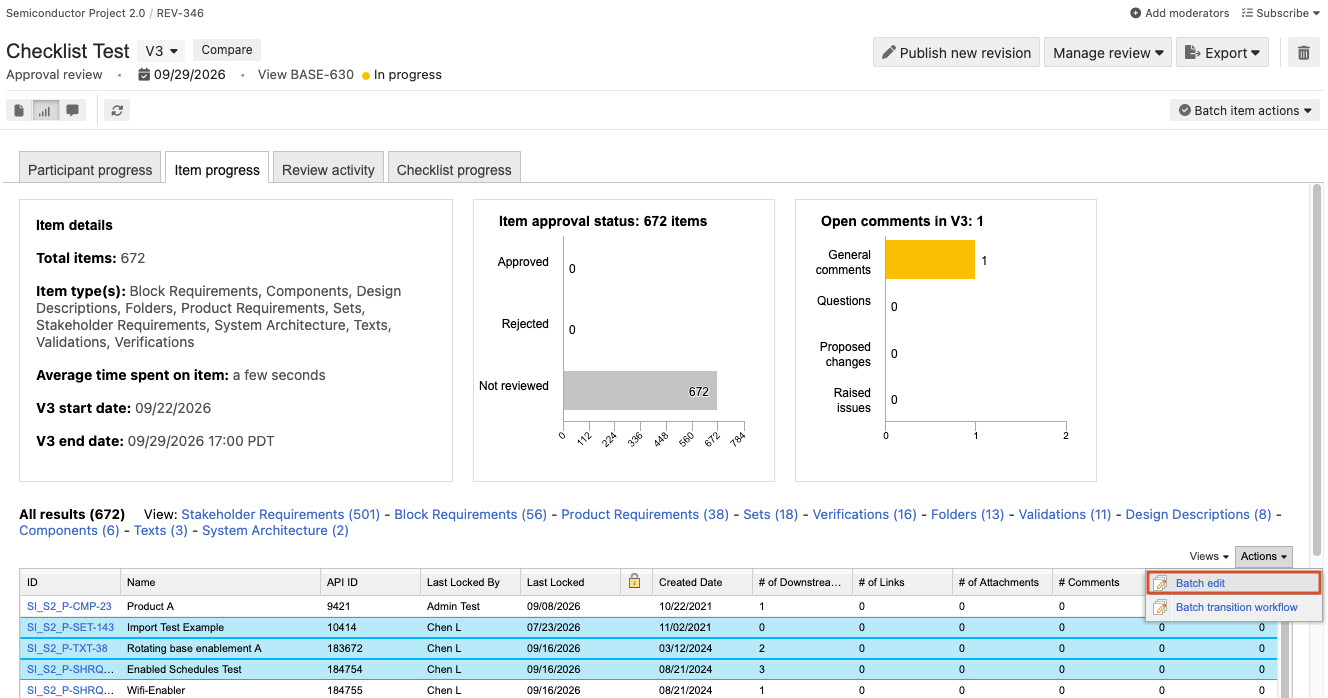The width and height of the screenshot is (1328, 698).
Task: Click Publish new revision button
Action: tap(955, 53)
